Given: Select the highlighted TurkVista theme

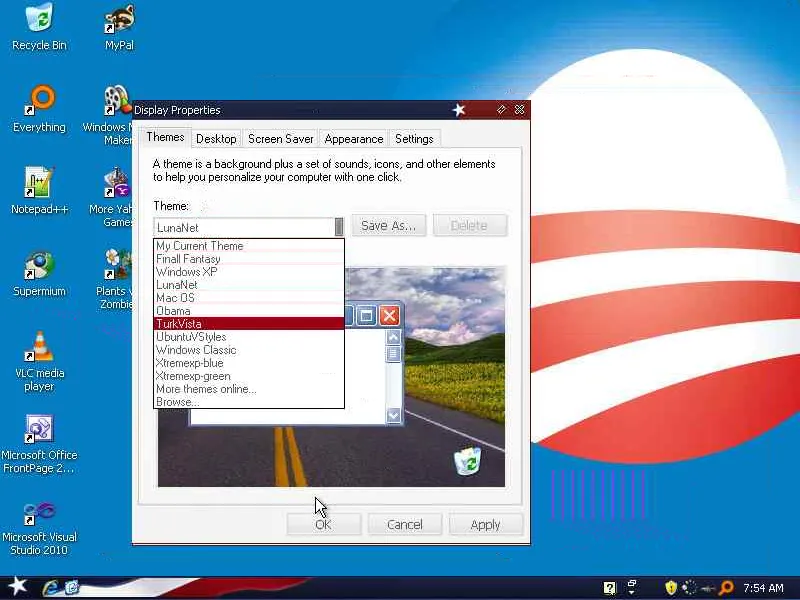Looking at the screenshot, I should 249,324.
